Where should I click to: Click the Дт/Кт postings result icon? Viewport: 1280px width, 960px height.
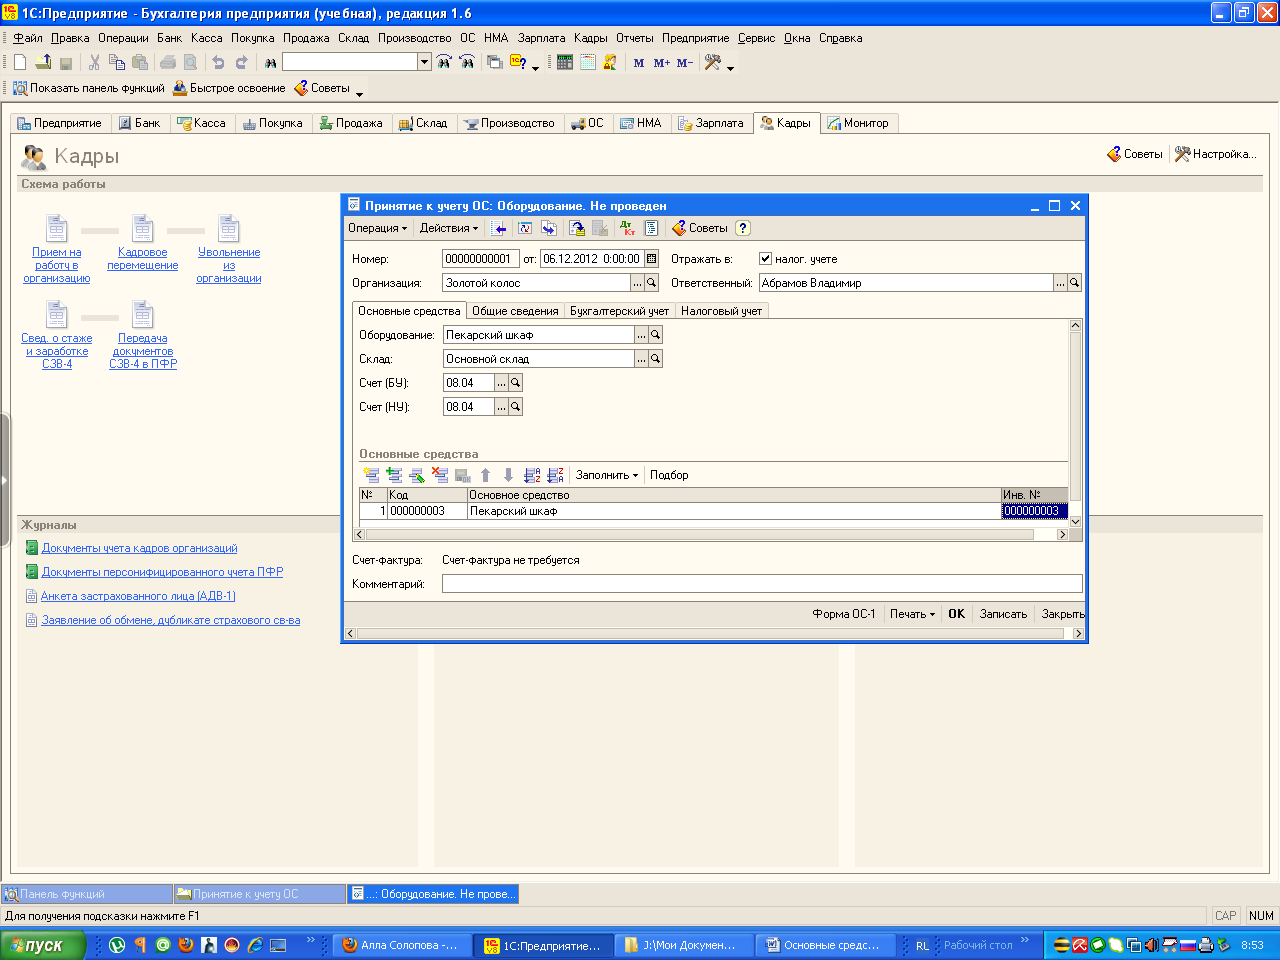click(x=628, y=228)
